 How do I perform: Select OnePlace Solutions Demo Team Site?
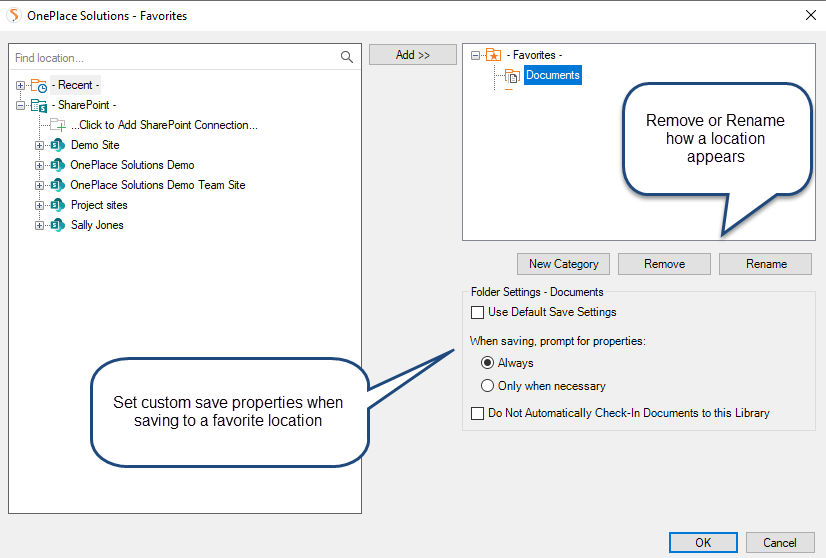point(157,185)
